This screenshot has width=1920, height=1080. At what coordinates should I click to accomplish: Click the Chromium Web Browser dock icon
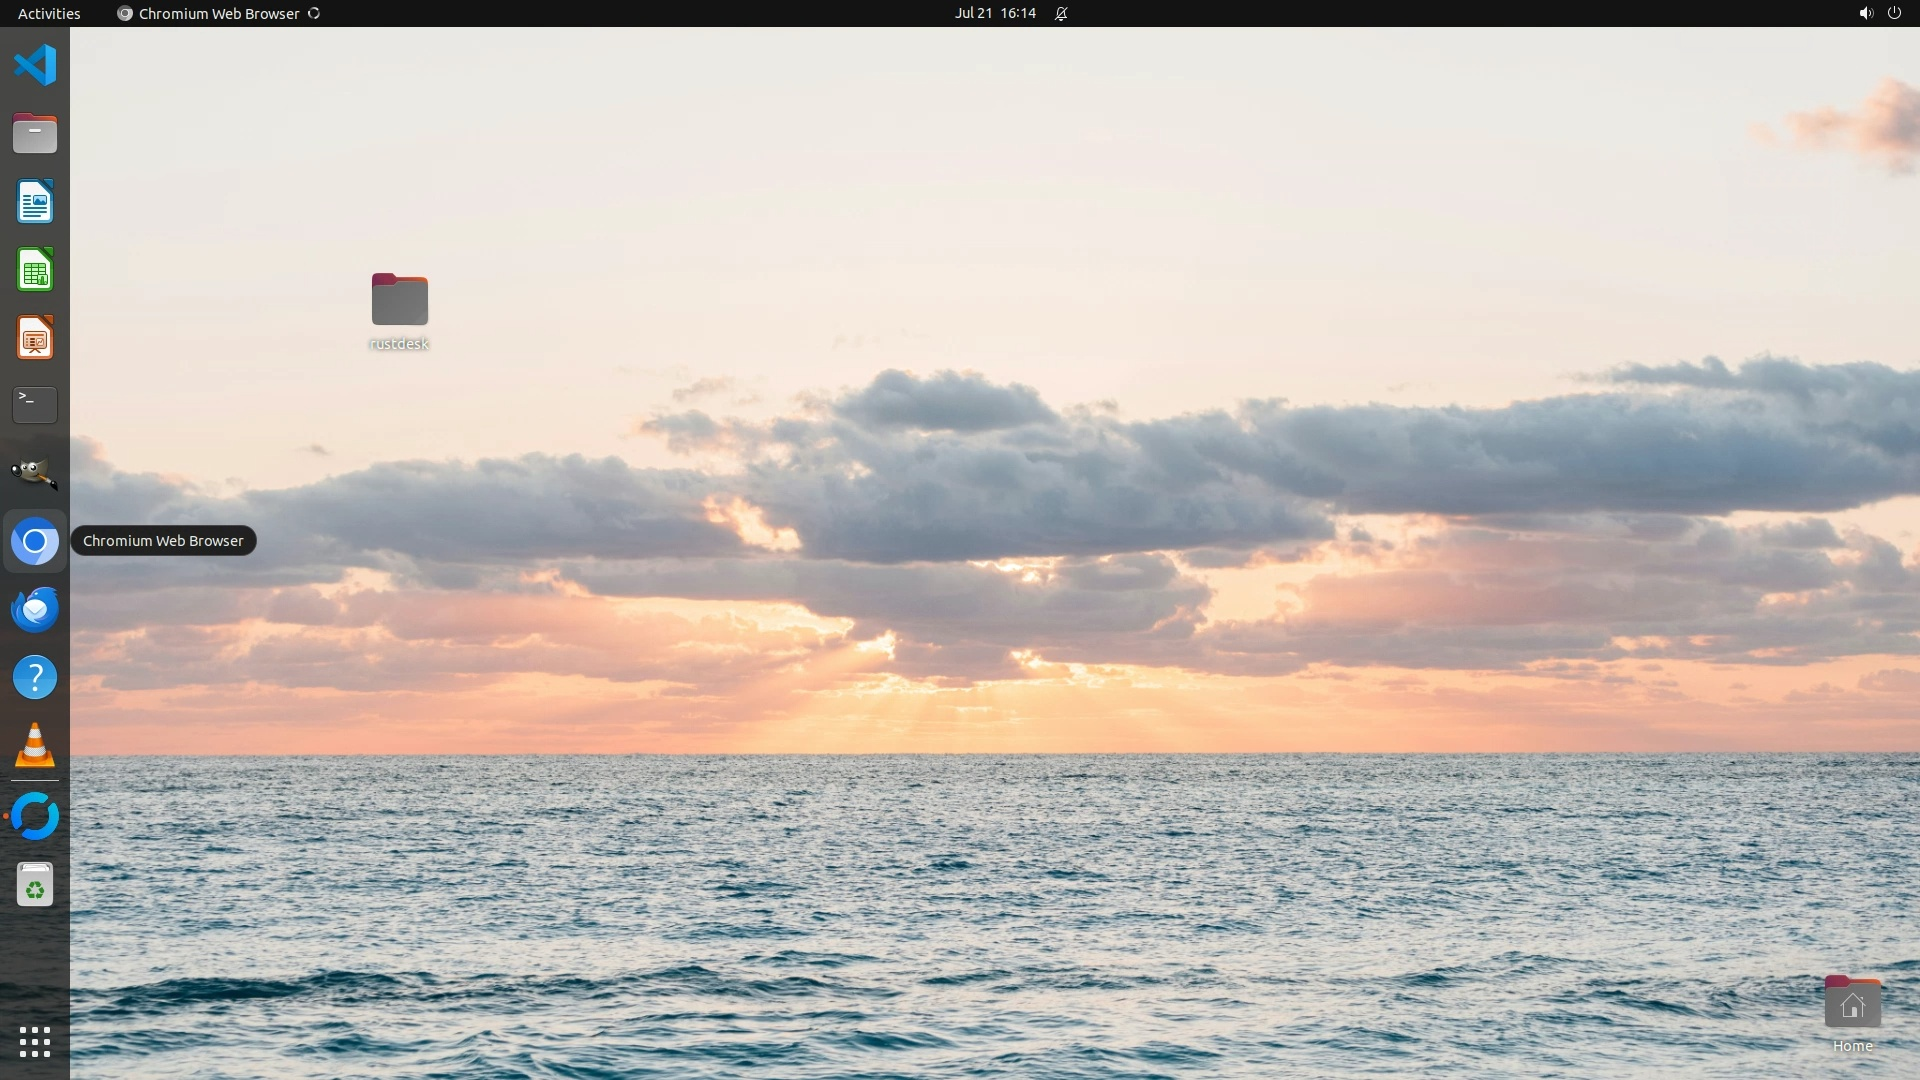35,542
